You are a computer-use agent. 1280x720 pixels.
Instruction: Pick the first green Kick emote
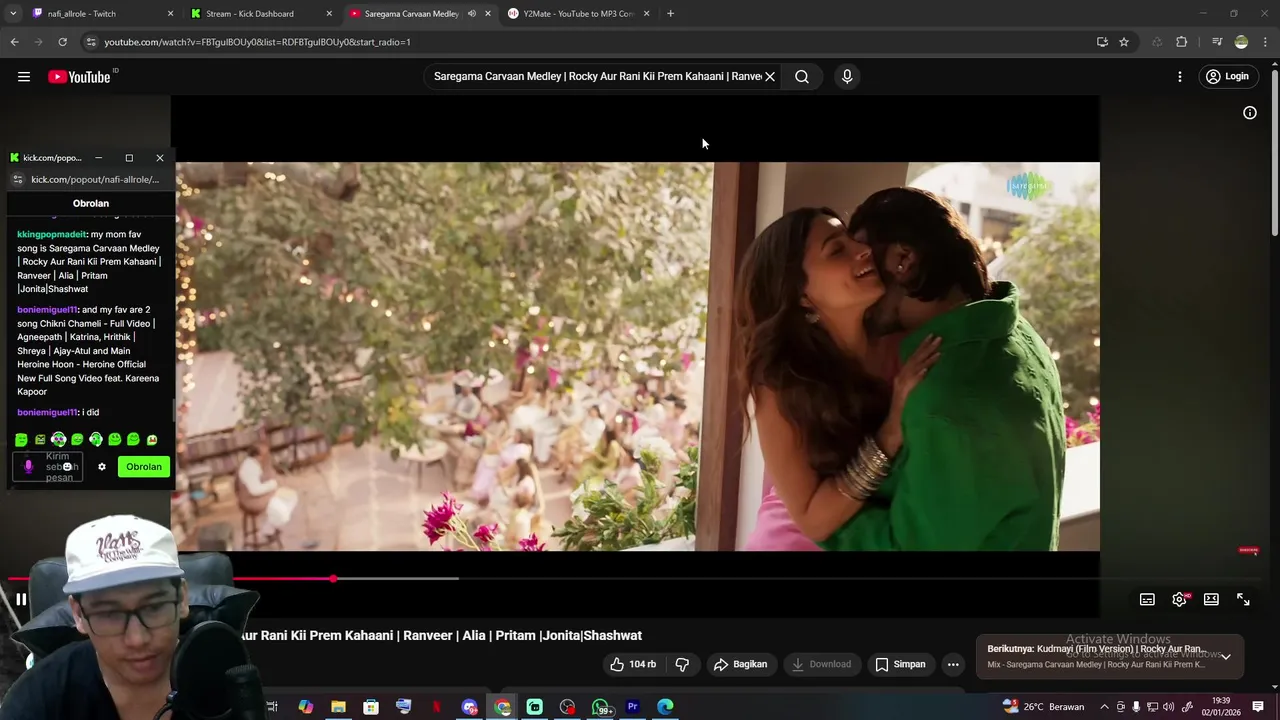click(x=21, y=440)
